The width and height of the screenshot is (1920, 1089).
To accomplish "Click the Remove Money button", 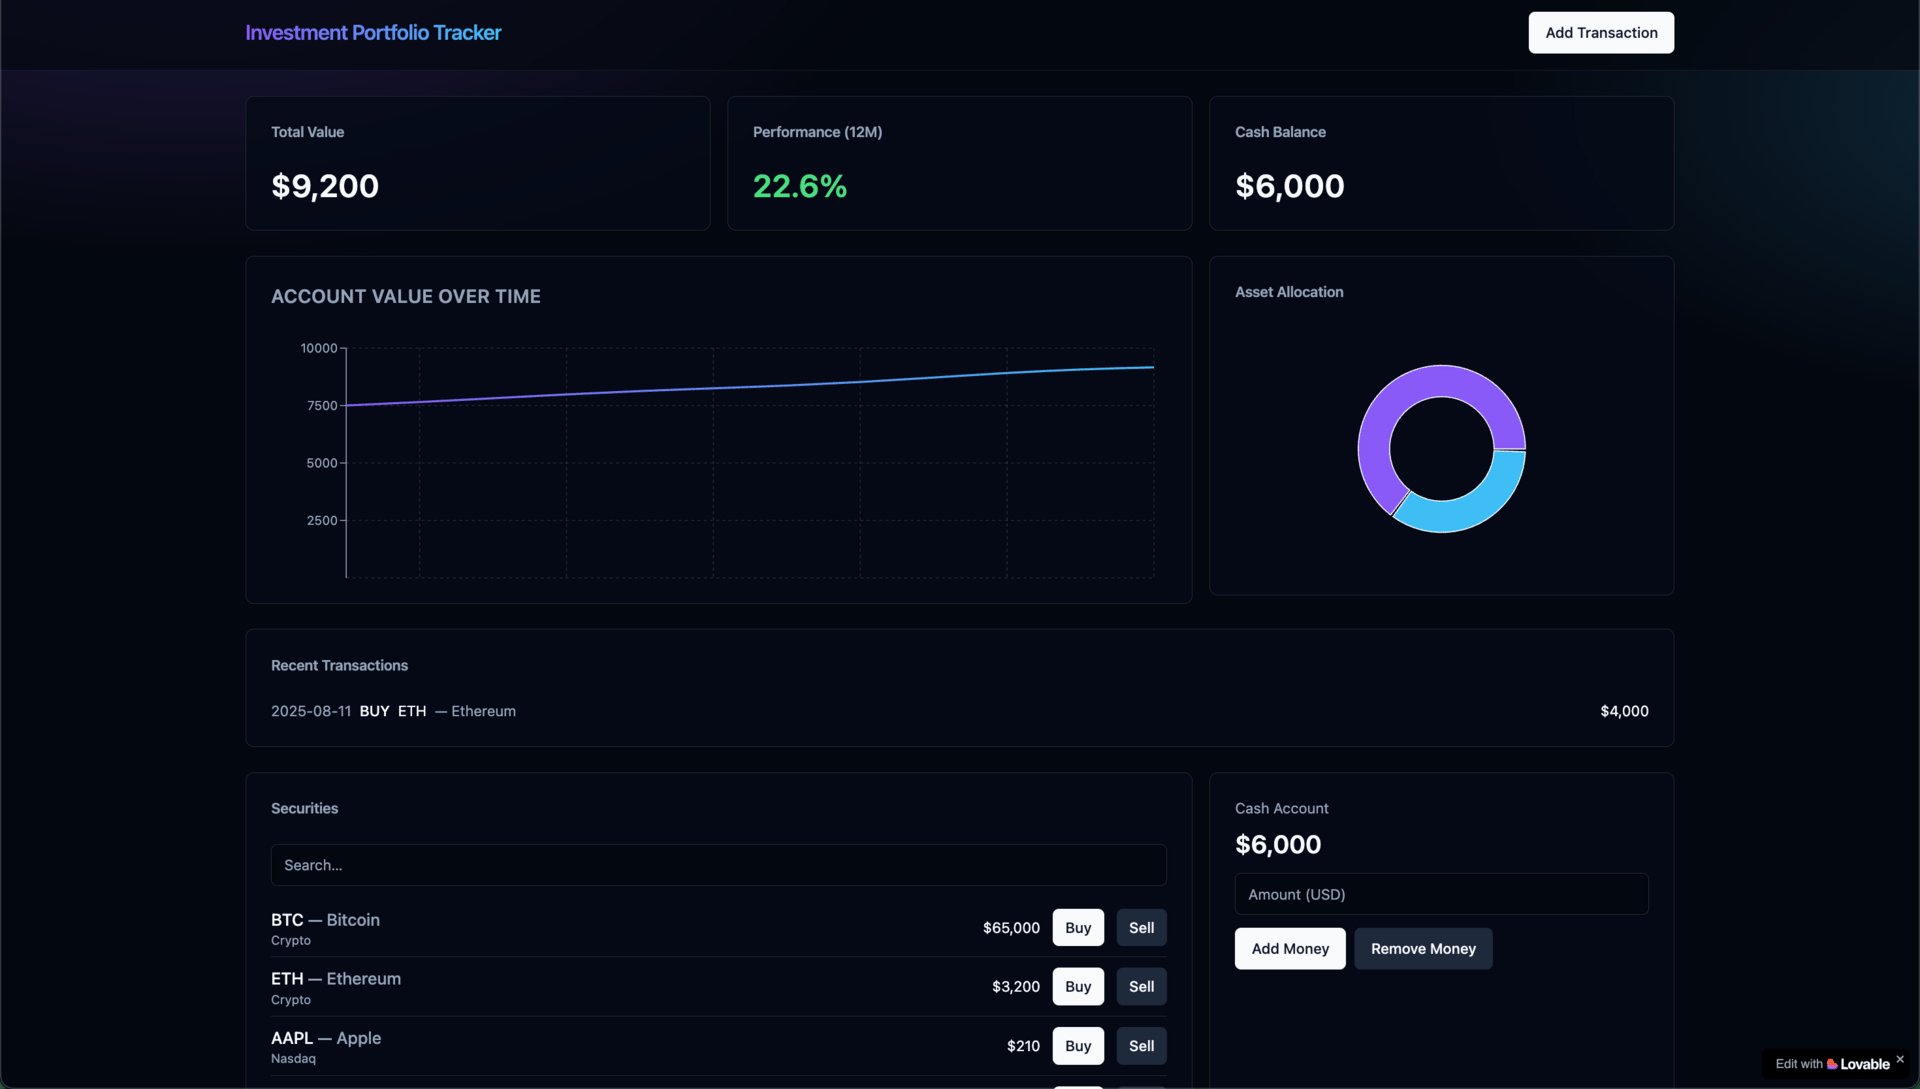I will 1422,949.
